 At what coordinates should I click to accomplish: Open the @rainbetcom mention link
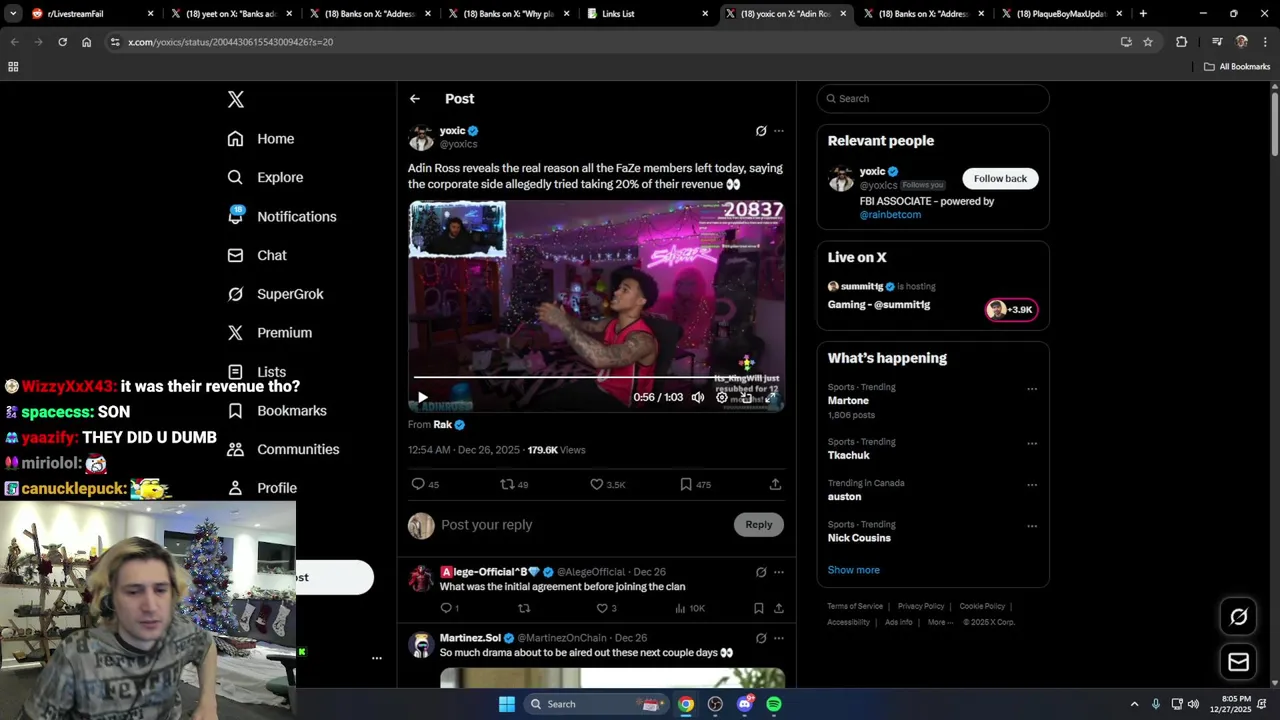point(890,215)
